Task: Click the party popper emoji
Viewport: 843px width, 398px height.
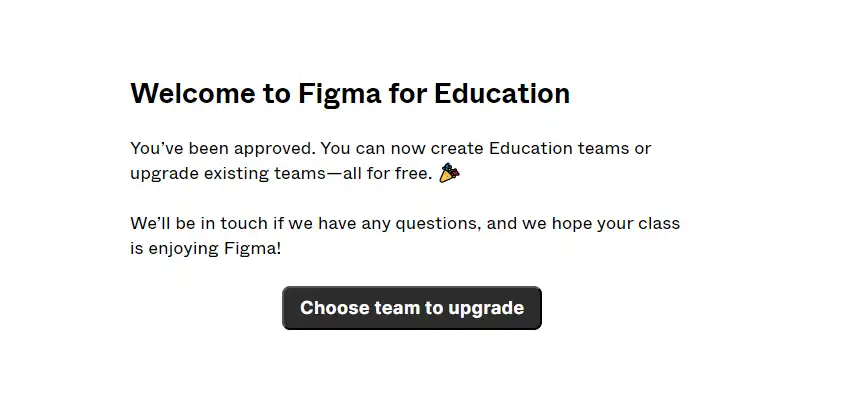Action: pyautogui.click(x=449, y=173)
